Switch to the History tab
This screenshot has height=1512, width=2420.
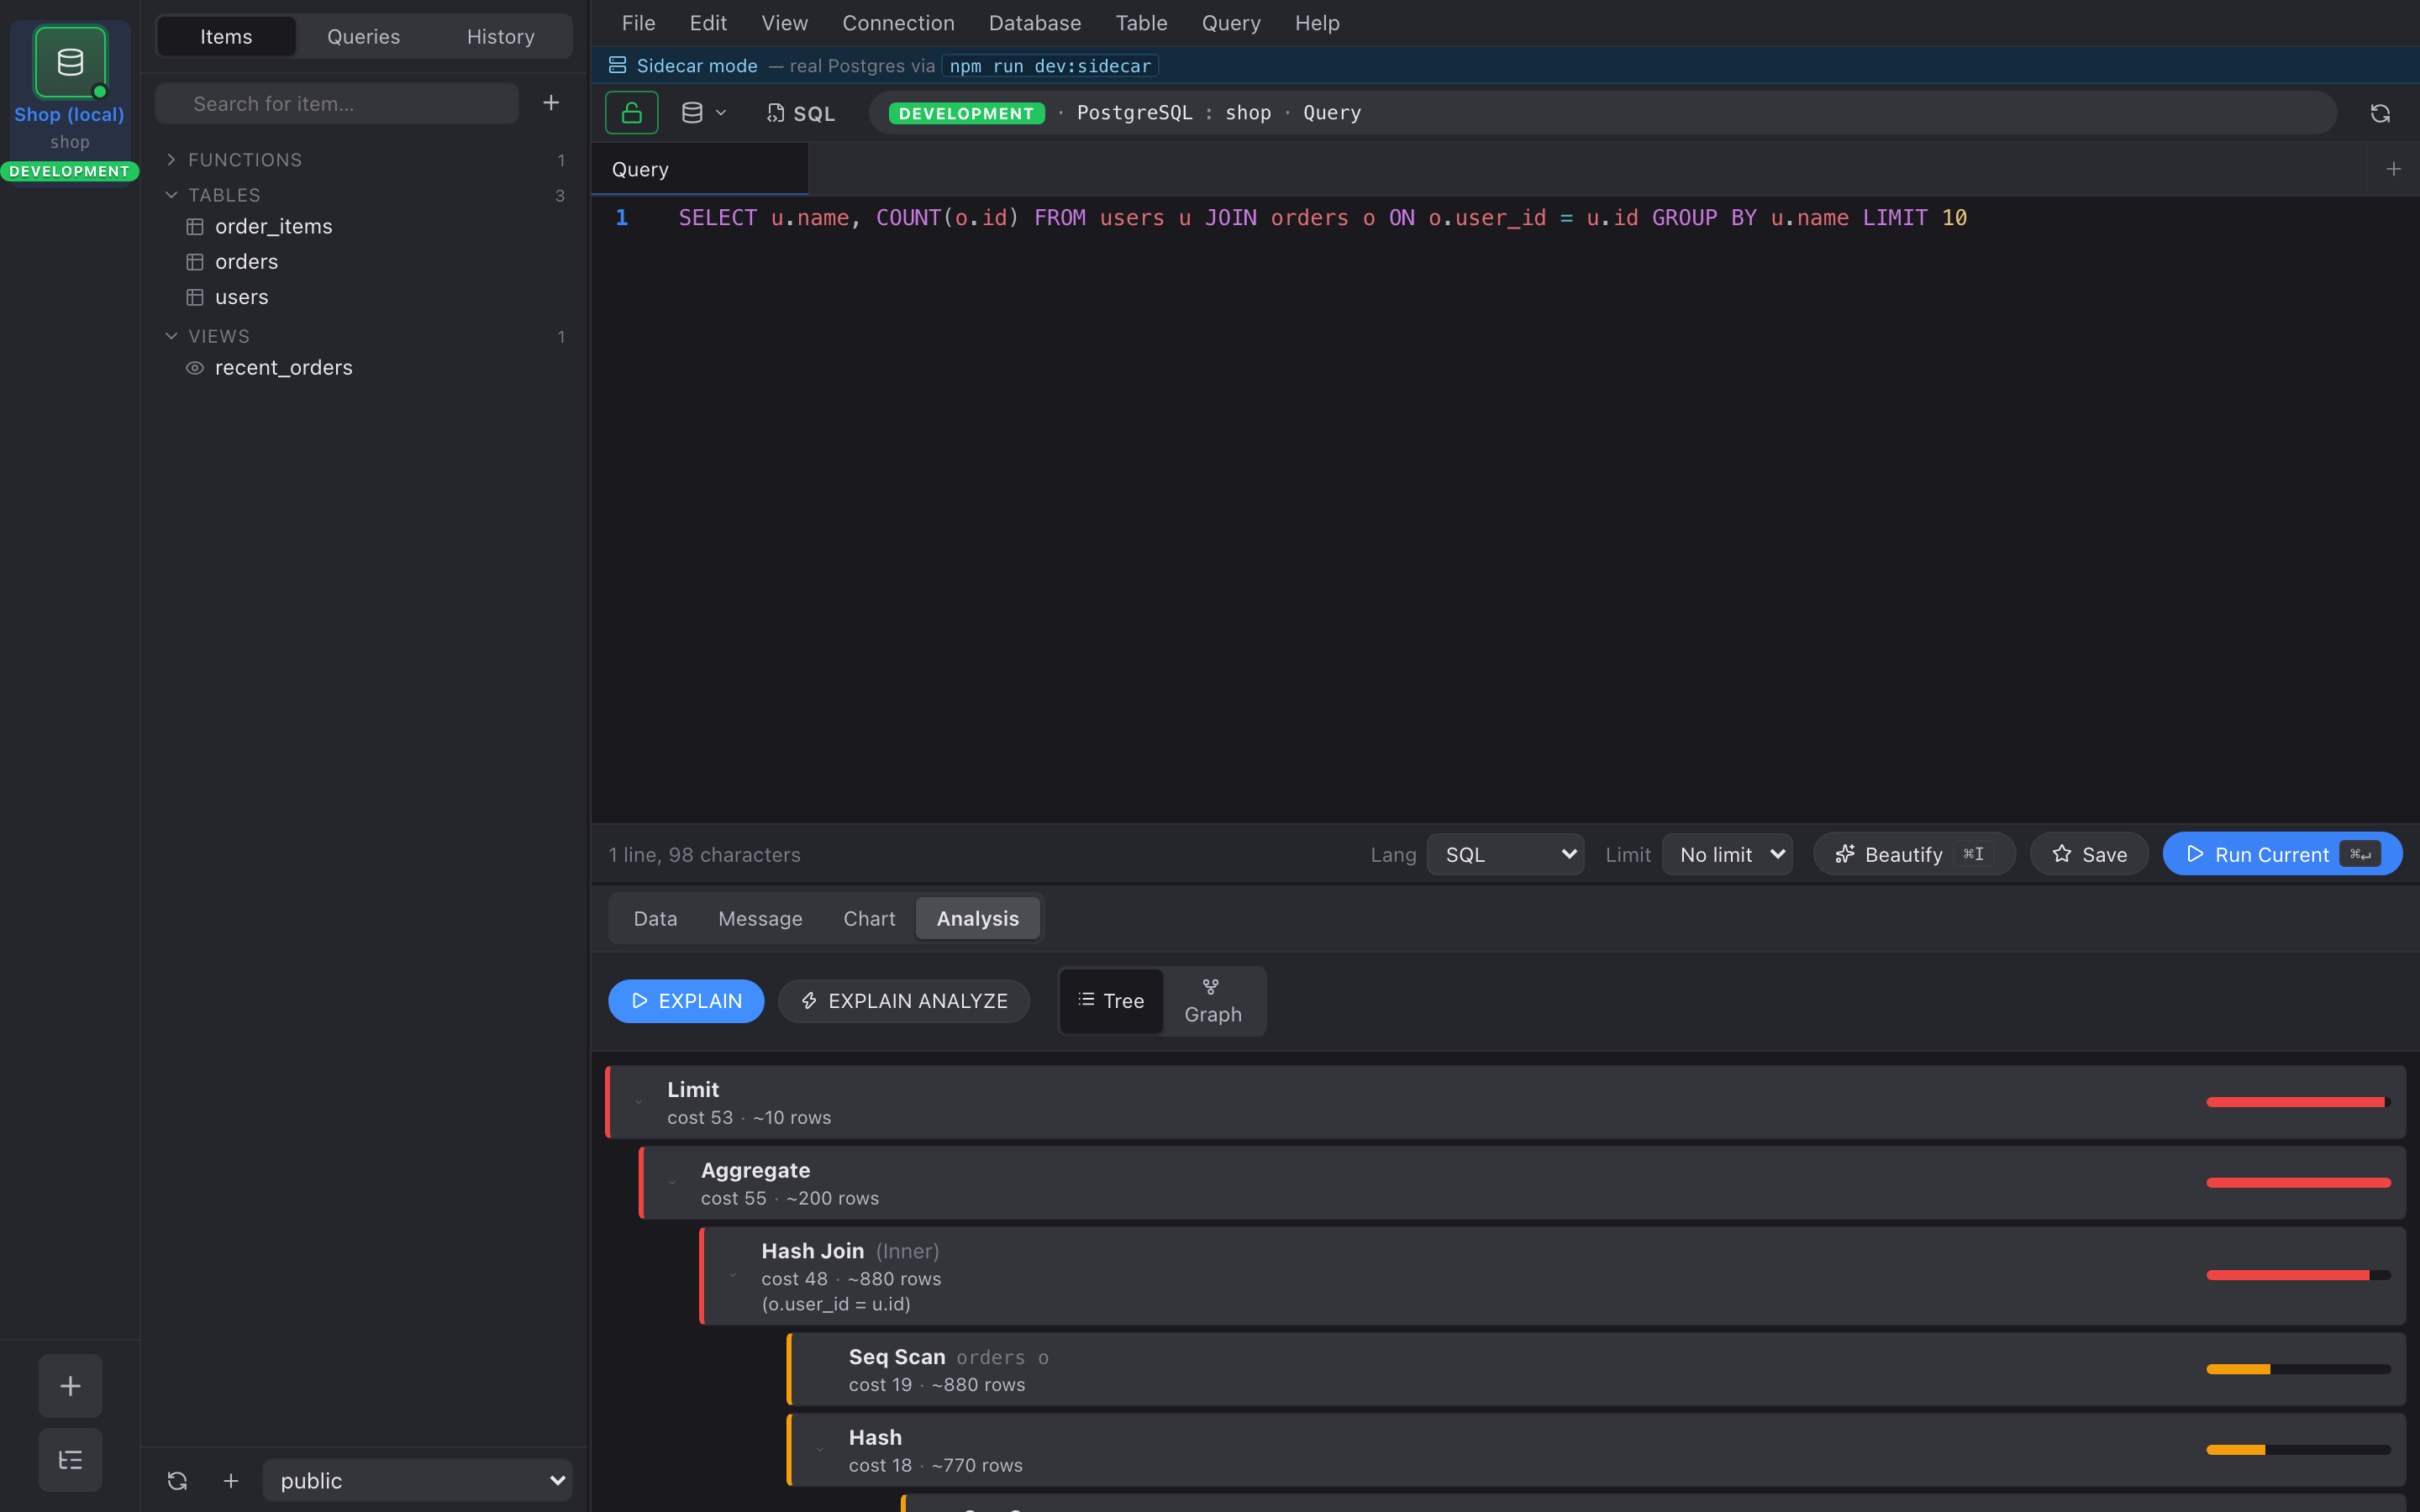(501, 37)
